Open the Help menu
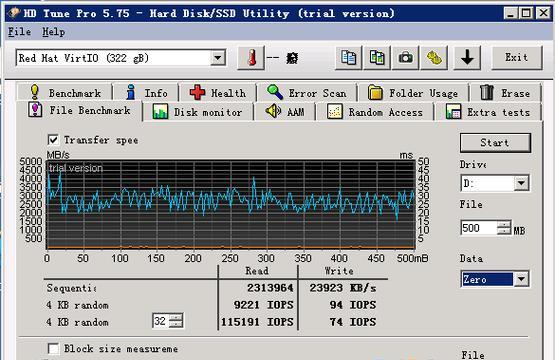The height and width of the screenshot is (360, 555). [x=54, y=32]
